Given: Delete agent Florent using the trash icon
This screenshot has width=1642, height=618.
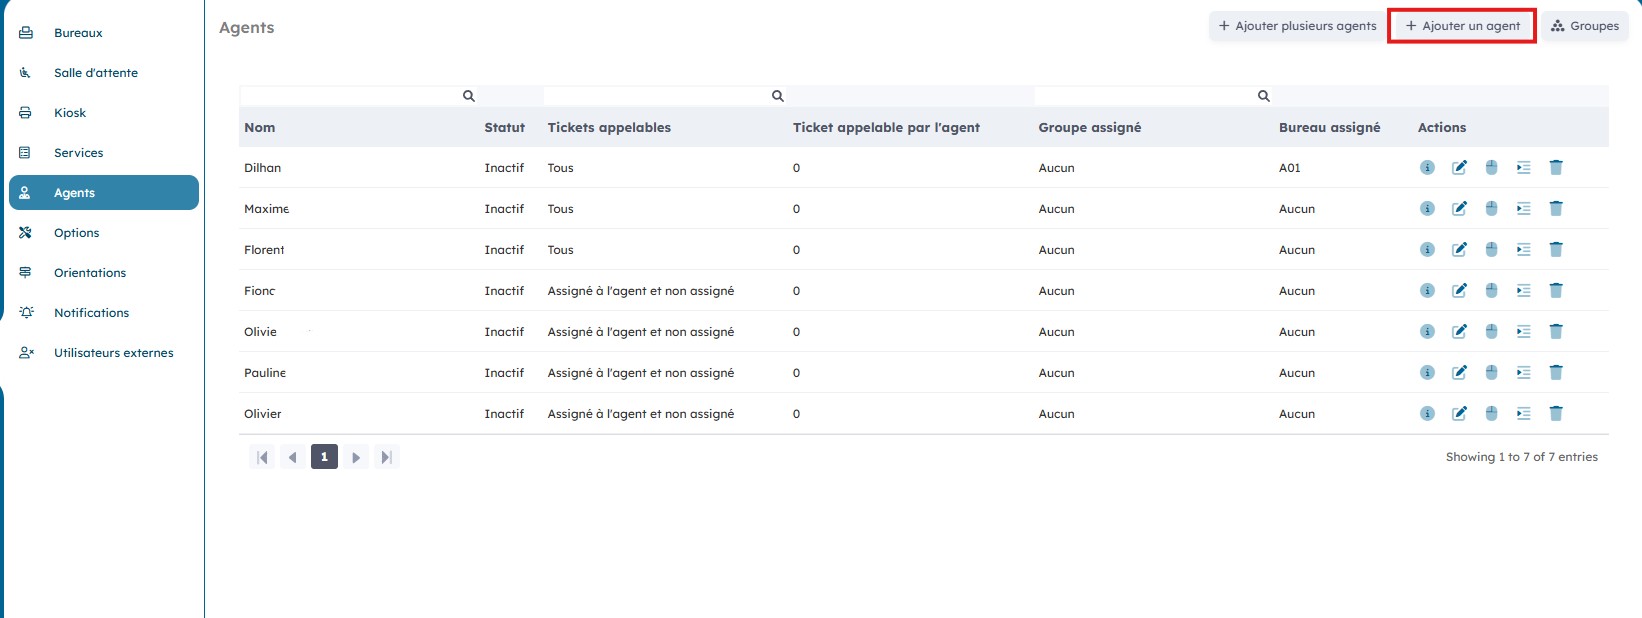Looking at the screenshot, I should (x=1556, y=250).
